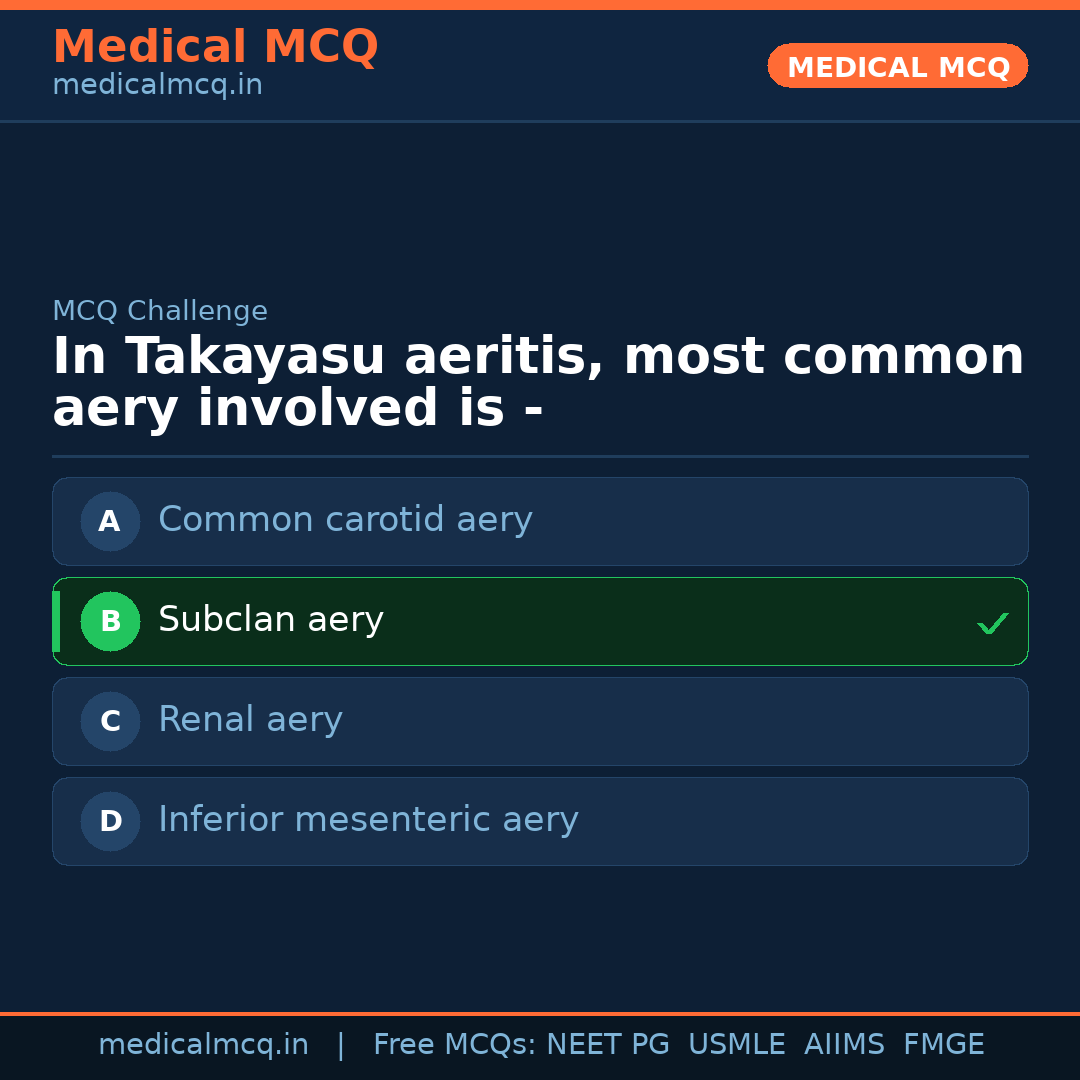Select FMGE in the footer
This screenshot has width=1080, height=1080.
(943, 1045)
